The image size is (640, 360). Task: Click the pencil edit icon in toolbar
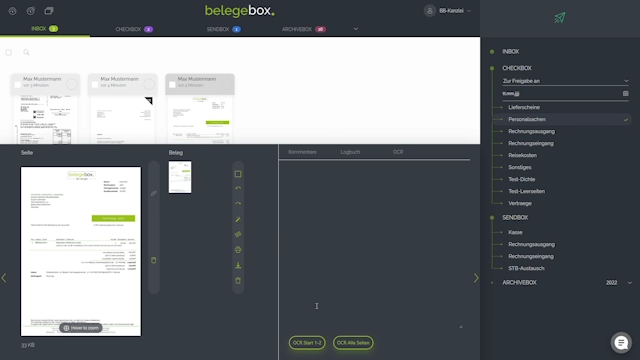point(238,219)
